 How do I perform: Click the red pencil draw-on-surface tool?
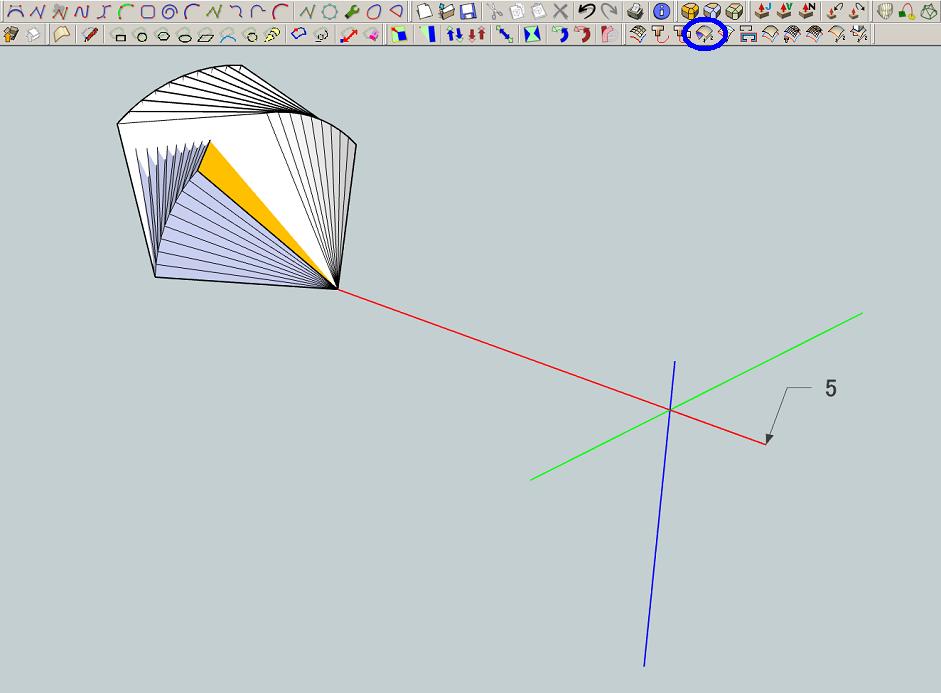(x=91, y=34)
